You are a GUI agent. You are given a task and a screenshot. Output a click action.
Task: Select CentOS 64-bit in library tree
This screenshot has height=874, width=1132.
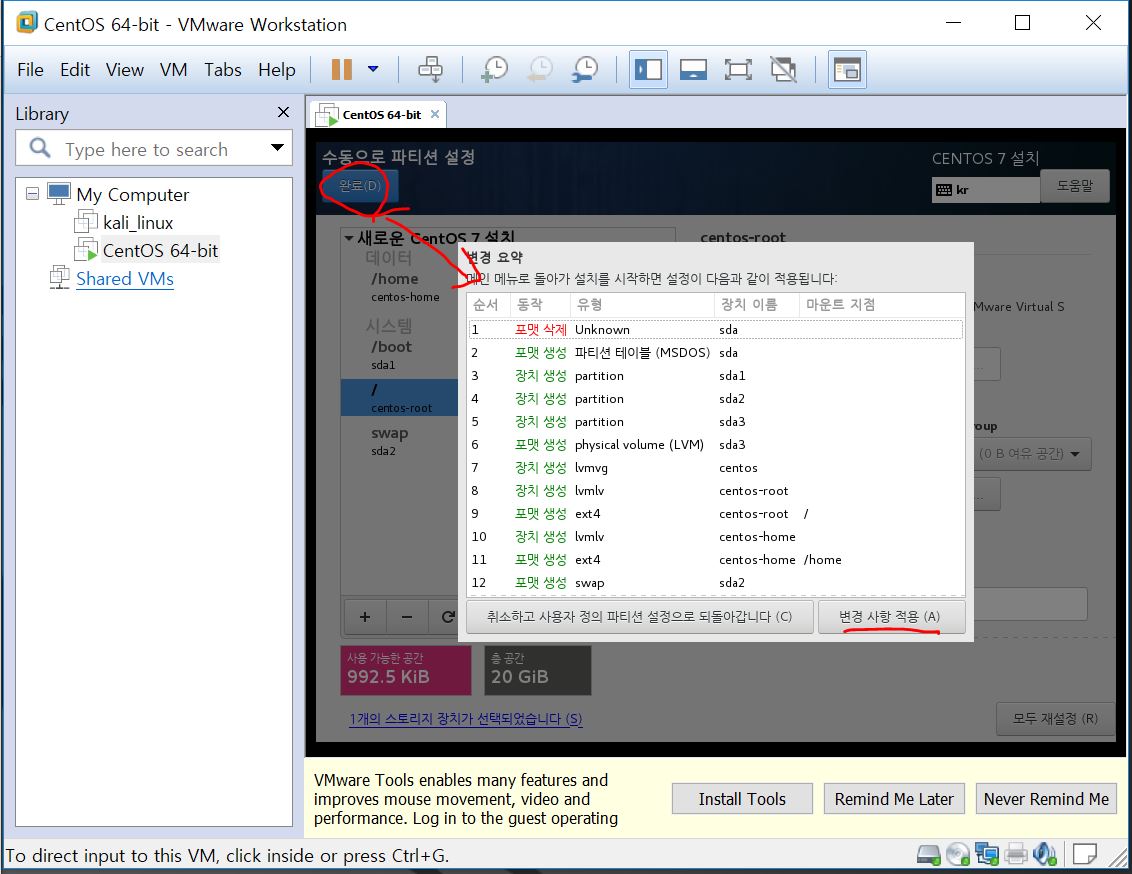160,250
